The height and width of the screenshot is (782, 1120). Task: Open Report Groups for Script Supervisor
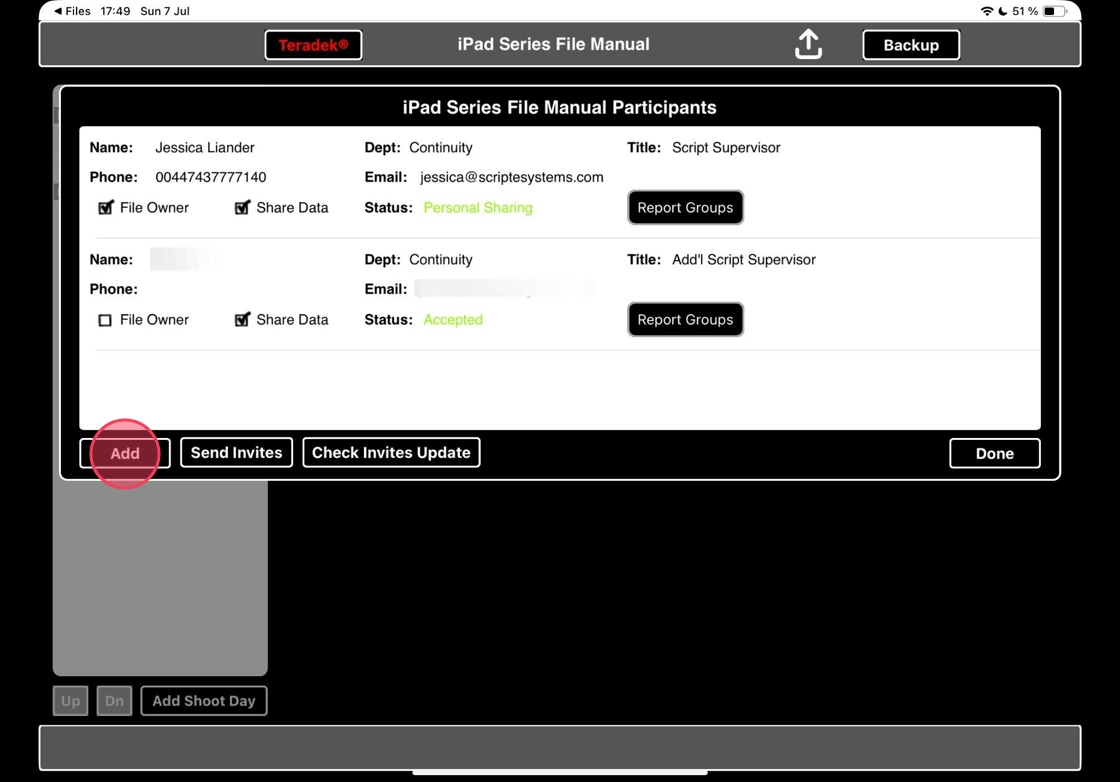point(685,207)
